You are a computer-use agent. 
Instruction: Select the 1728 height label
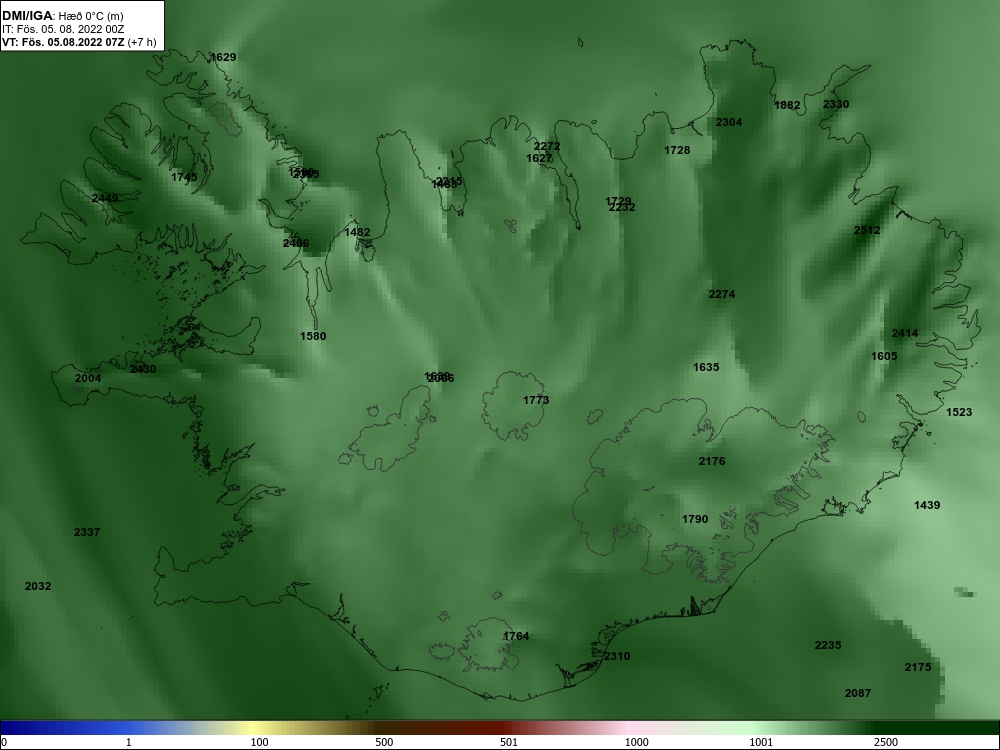677,151
